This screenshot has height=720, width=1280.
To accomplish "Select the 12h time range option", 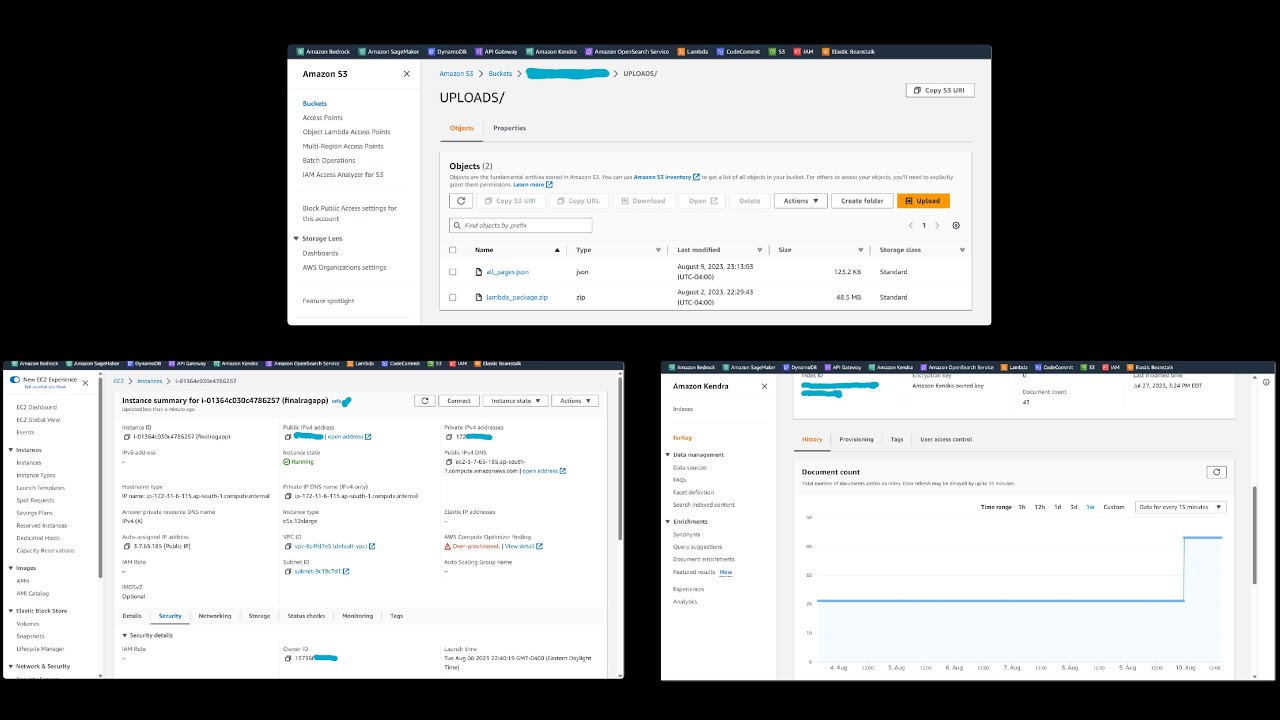I will click(x=1040, y=507).
